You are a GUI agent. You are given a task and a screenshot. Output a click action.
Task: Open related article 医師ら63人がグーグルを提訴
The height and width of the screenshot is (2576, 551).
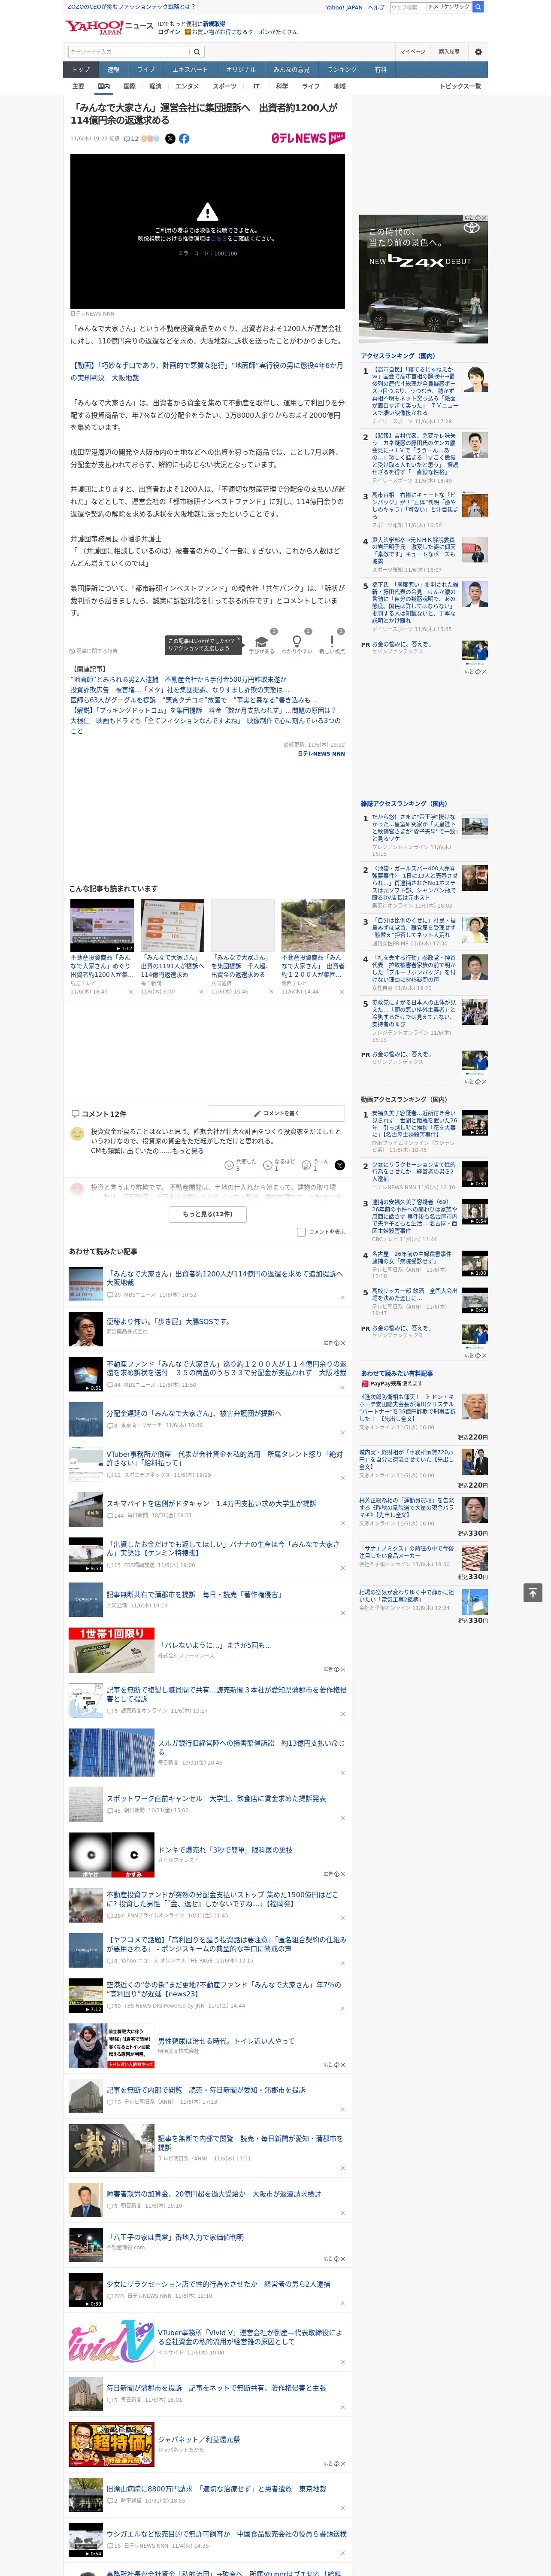pos(193,700)
